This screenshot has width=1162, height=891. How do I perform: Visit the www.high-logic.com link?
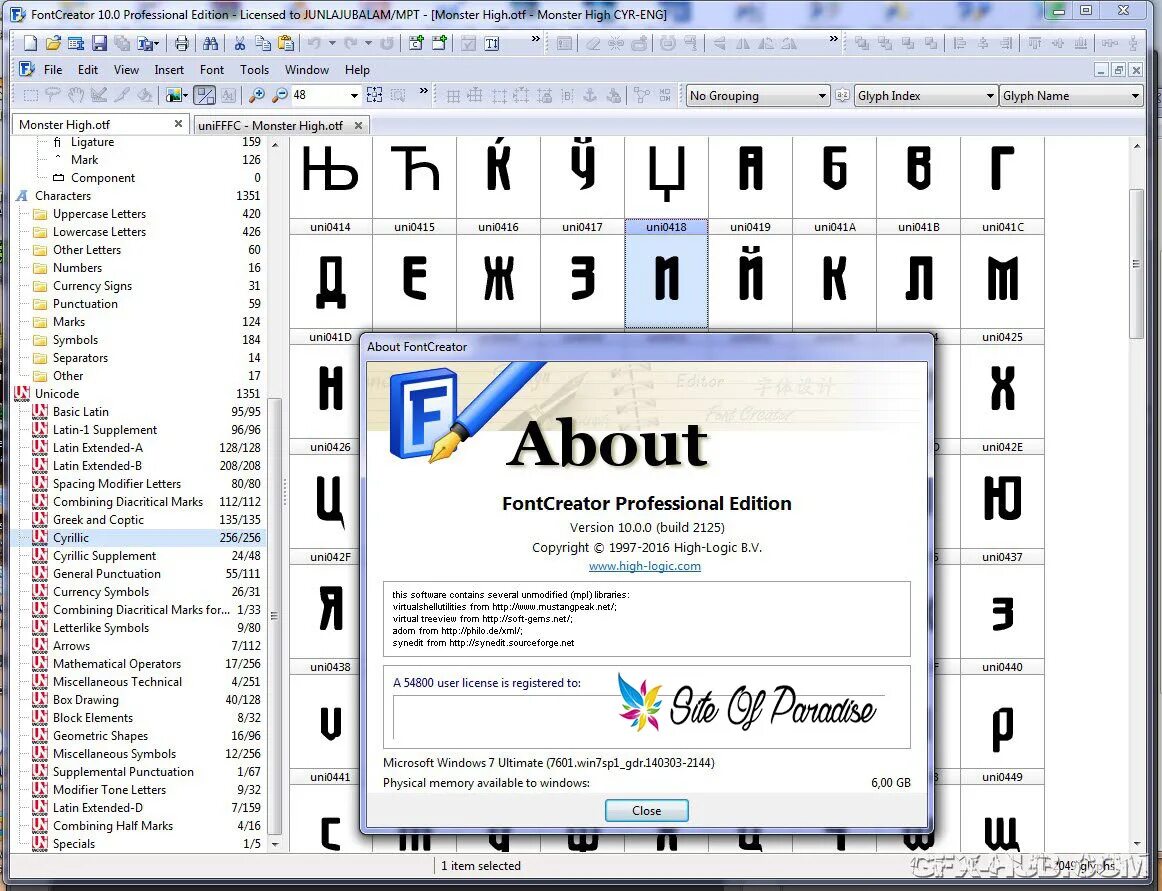(x=645, y=565)
